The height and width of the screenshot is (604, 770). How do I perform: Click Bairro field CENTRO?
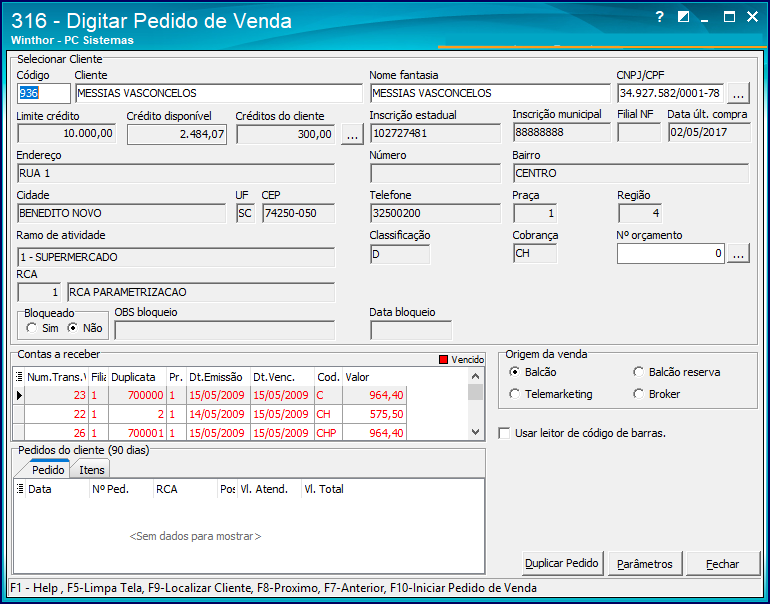click(x=631, y=173)
